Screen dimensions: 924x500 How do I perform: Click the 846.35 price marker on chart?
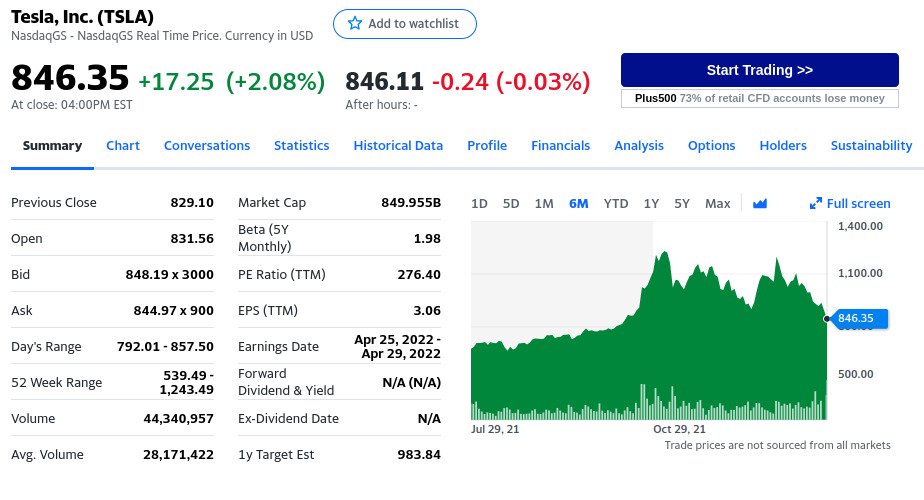pyautogui.click(x=857, y=318)
